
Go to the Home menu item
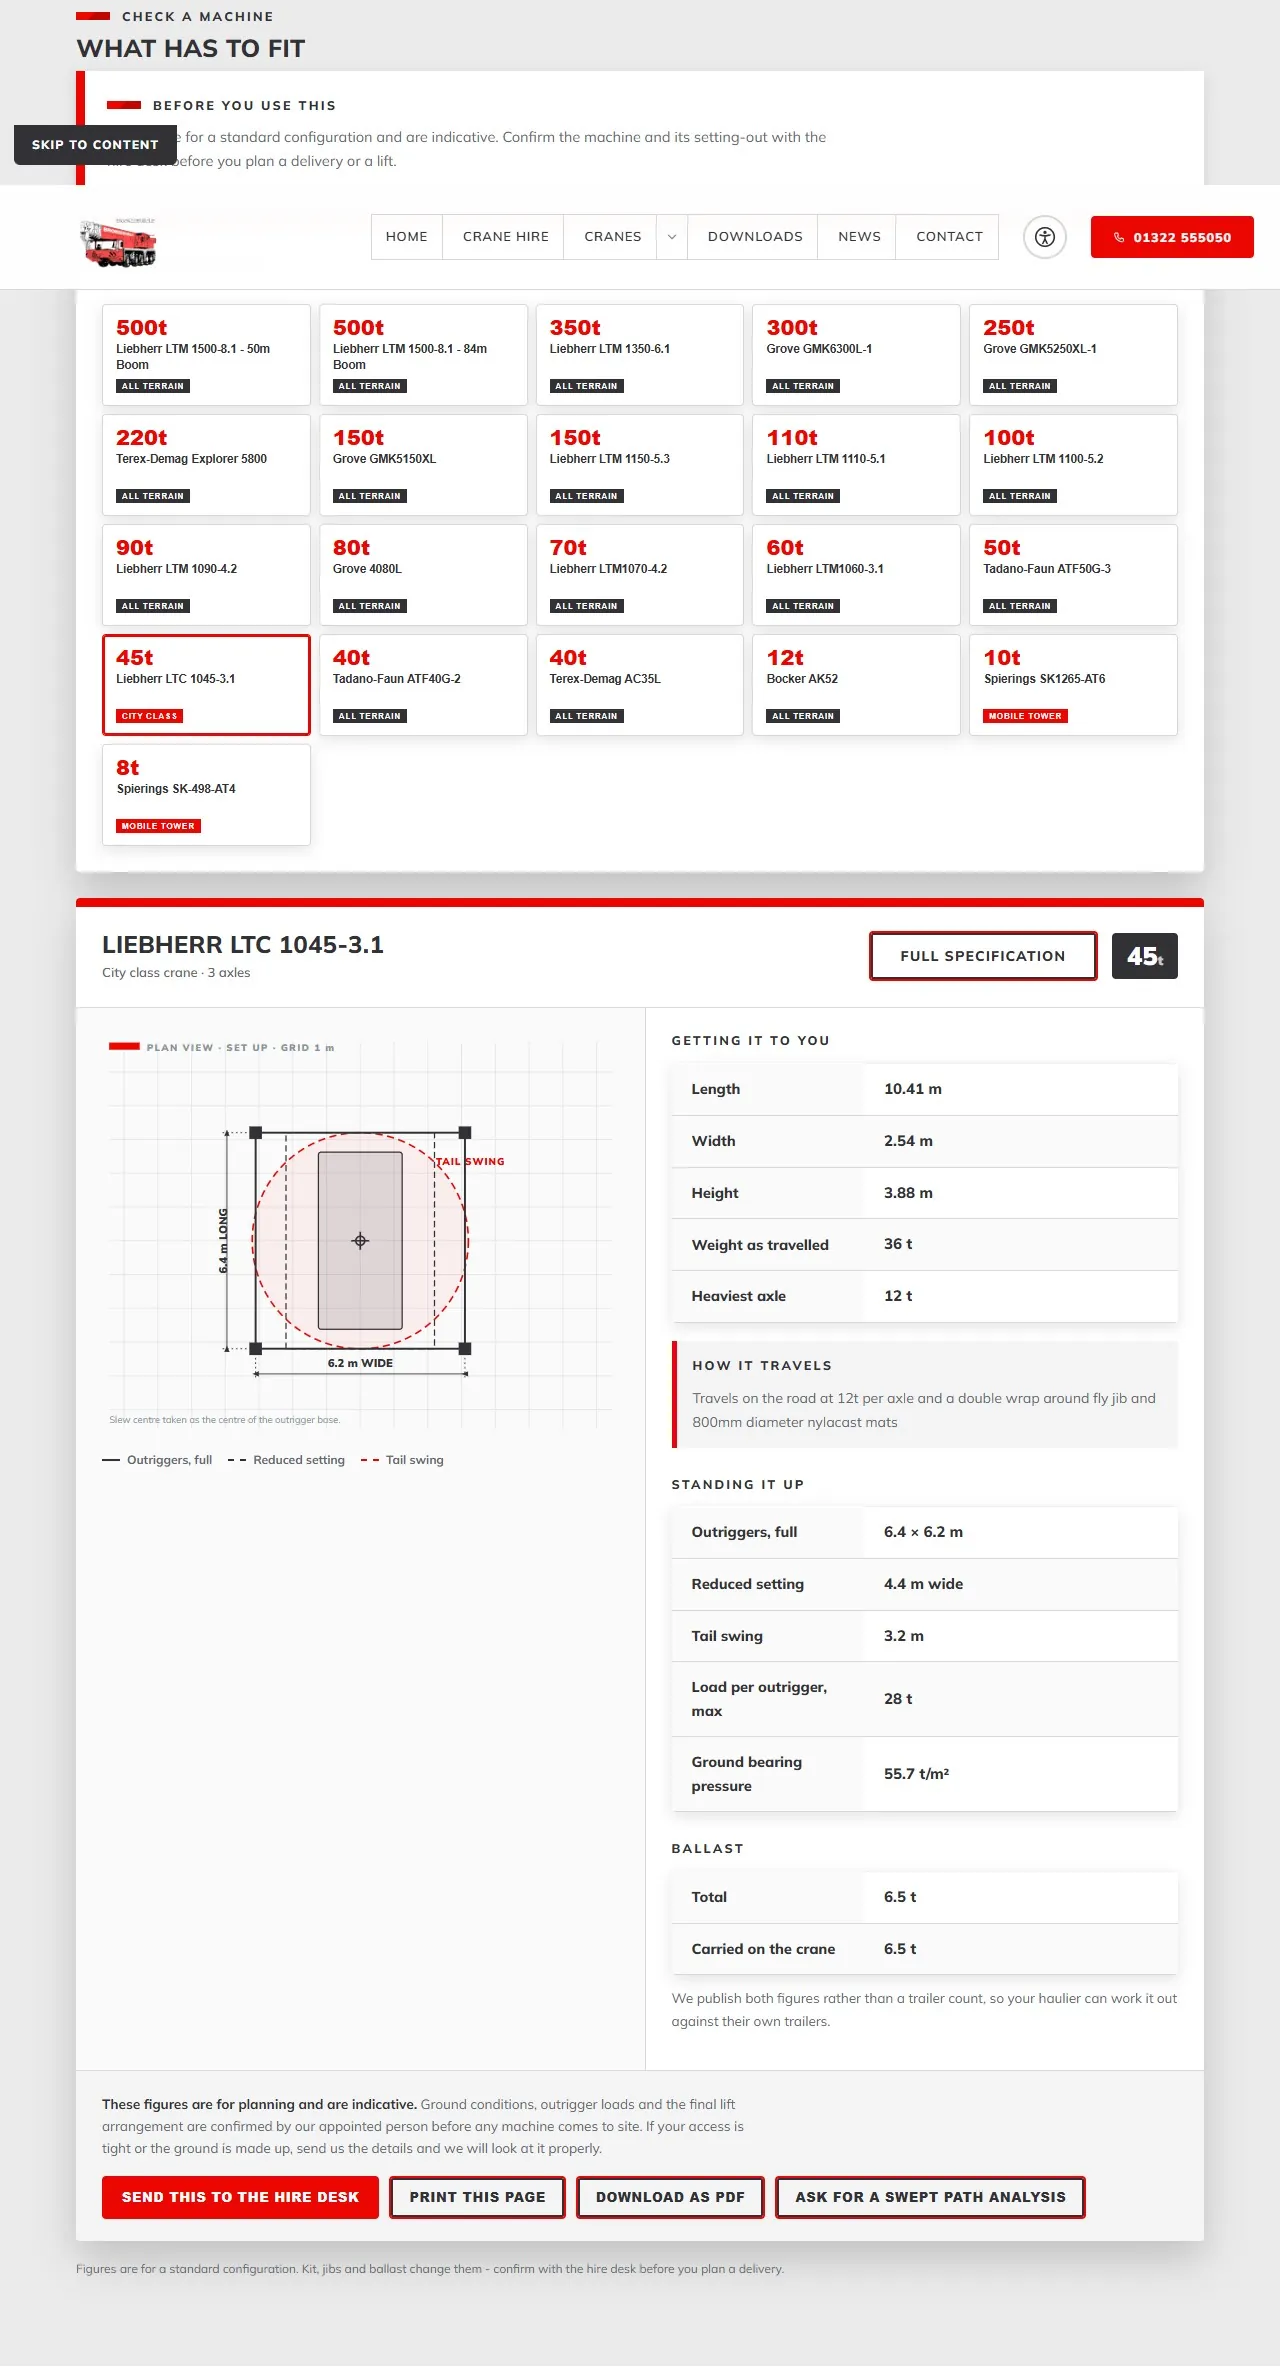[x=407, y=237]
